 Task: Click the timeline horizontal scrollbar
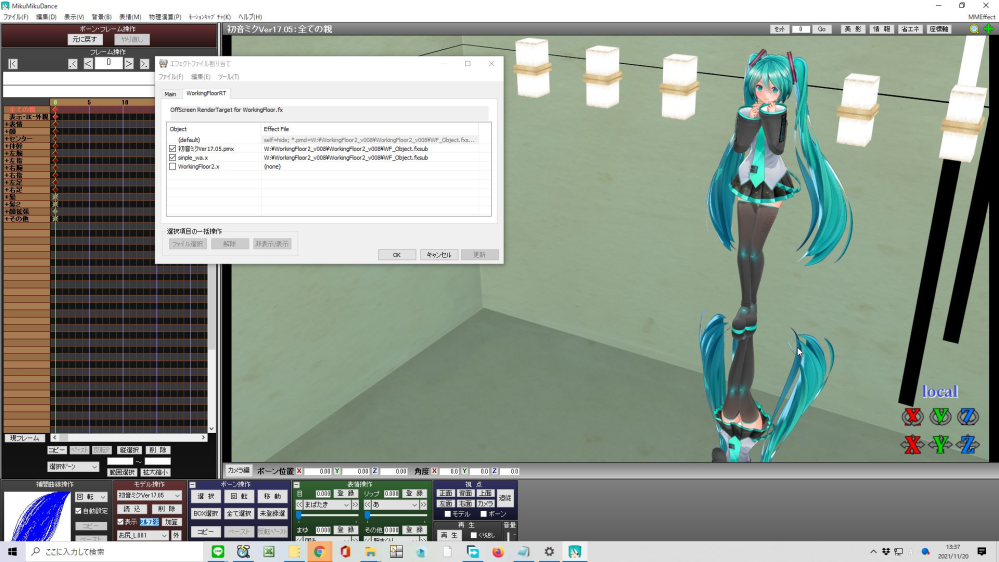[x=129, y=438]
